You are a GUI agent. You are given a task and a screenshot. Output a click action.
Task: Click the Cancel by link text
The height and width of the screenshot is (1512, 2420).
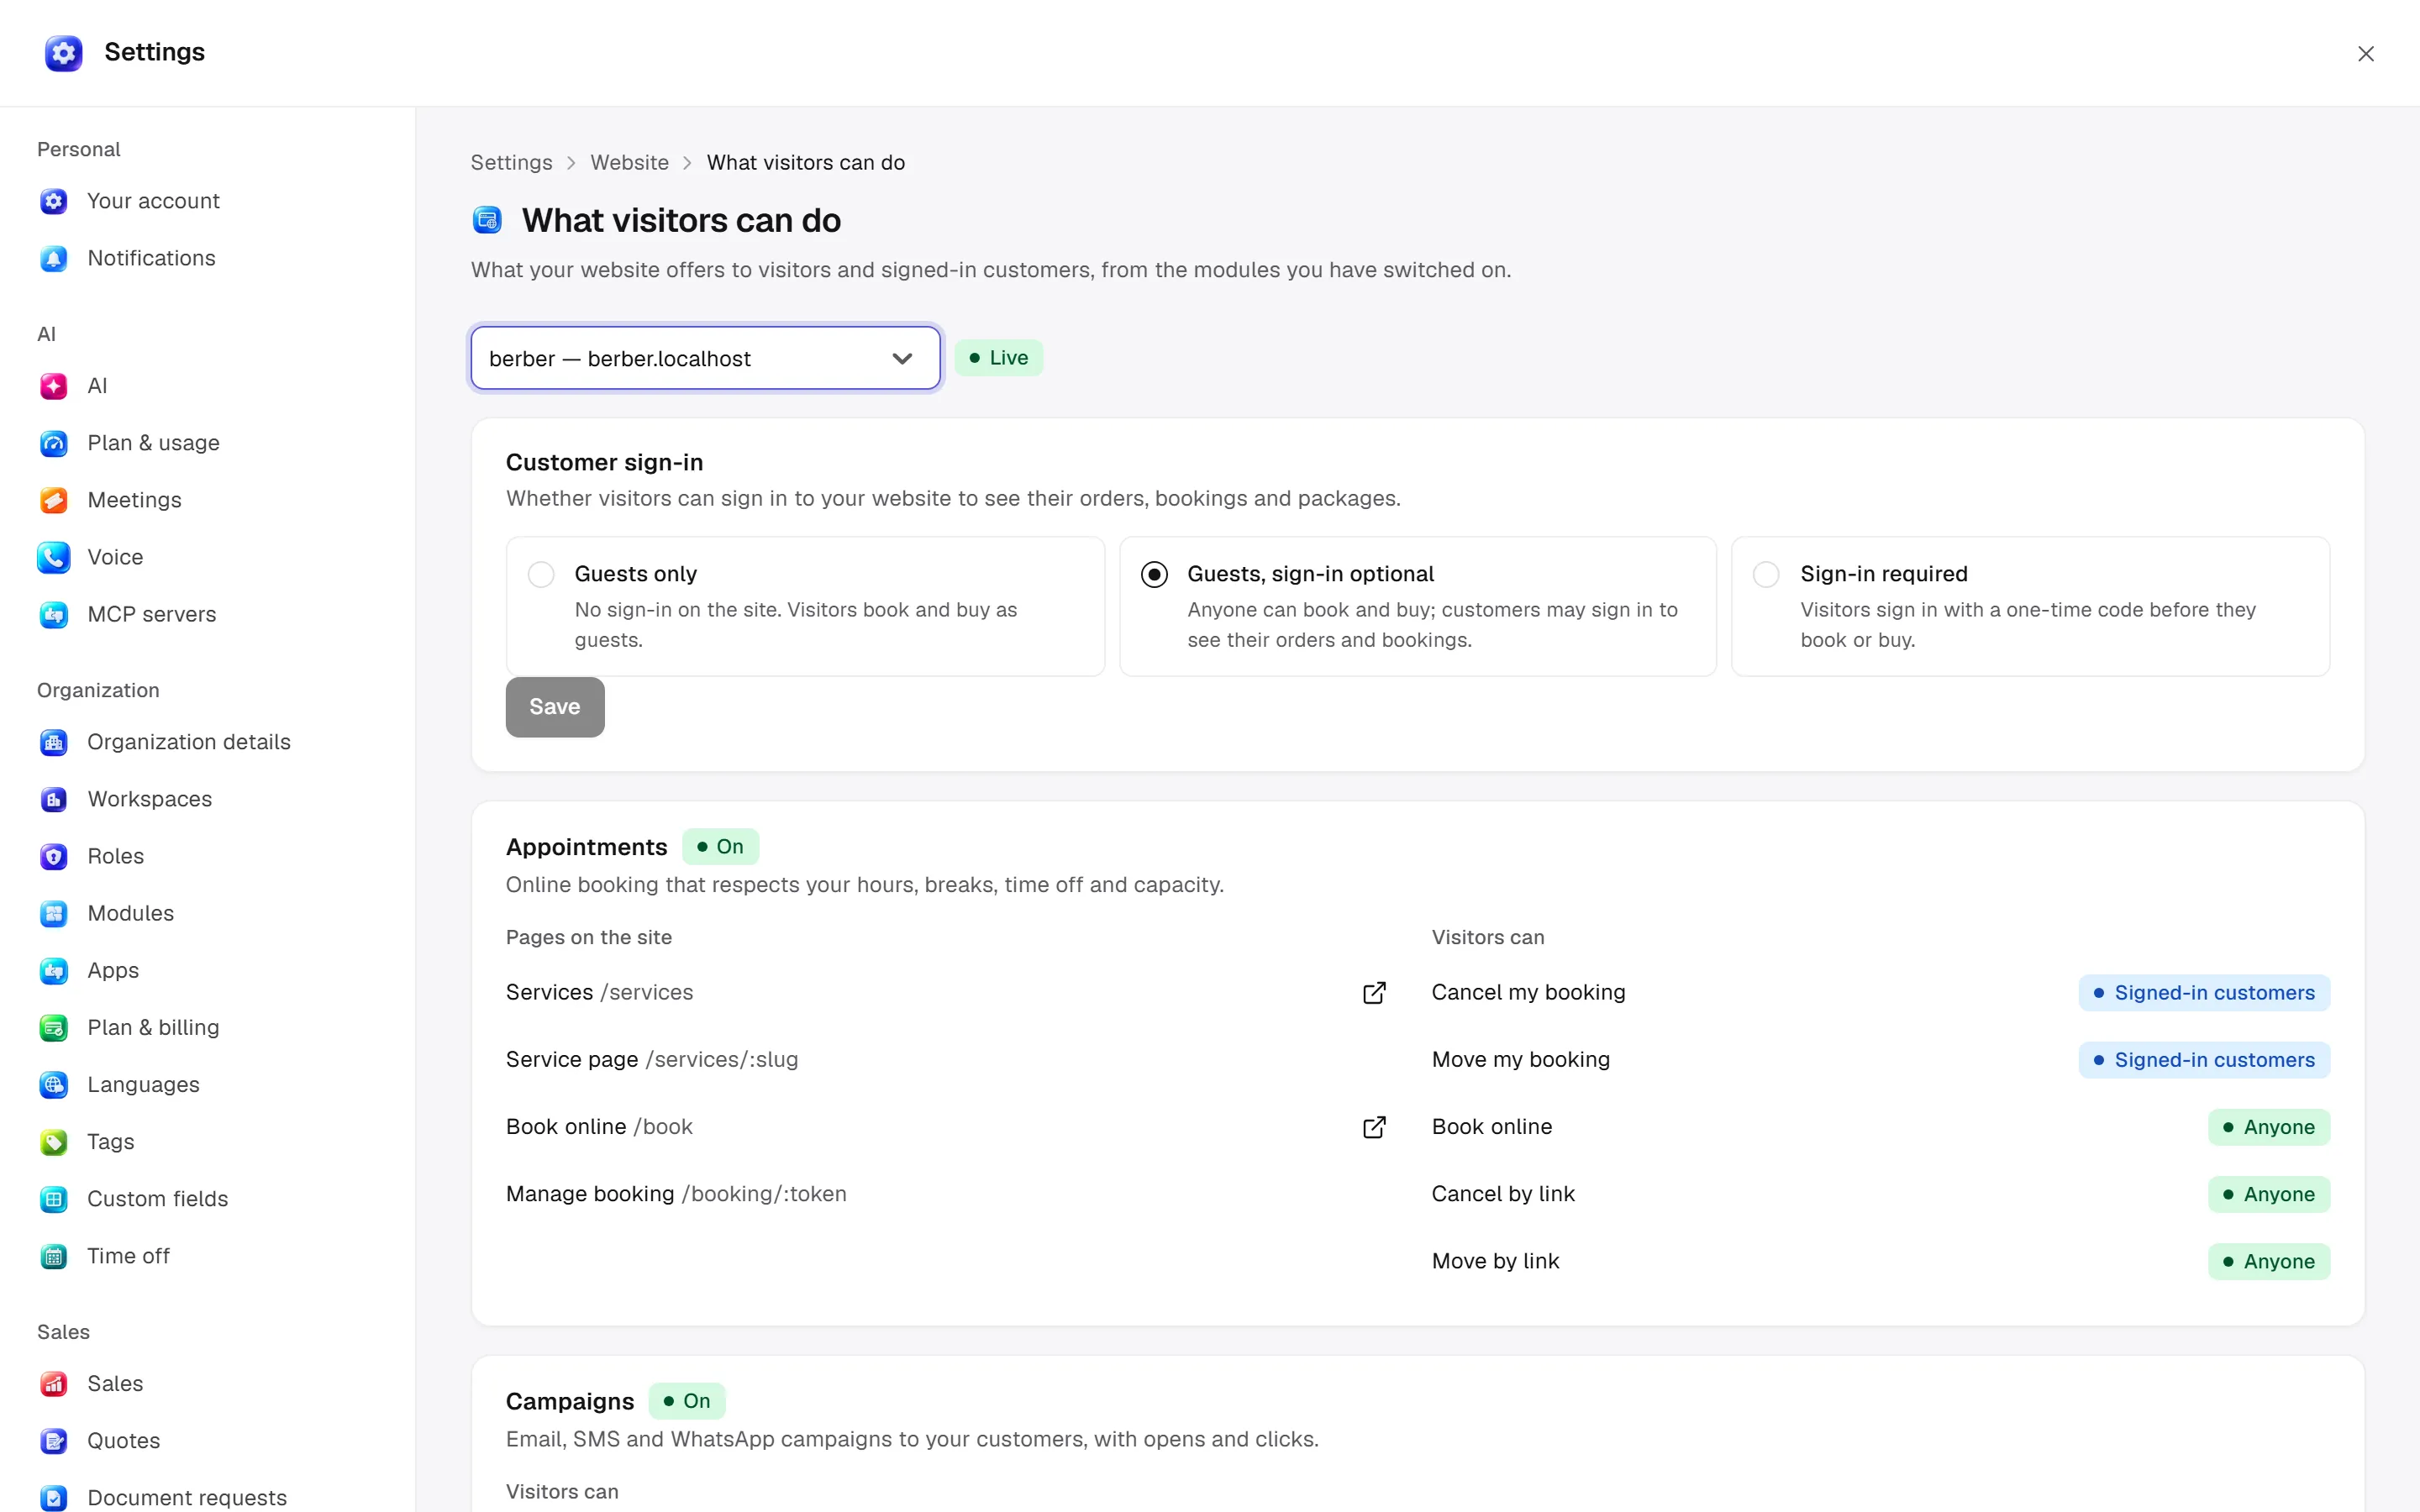coord(1503,1194)
